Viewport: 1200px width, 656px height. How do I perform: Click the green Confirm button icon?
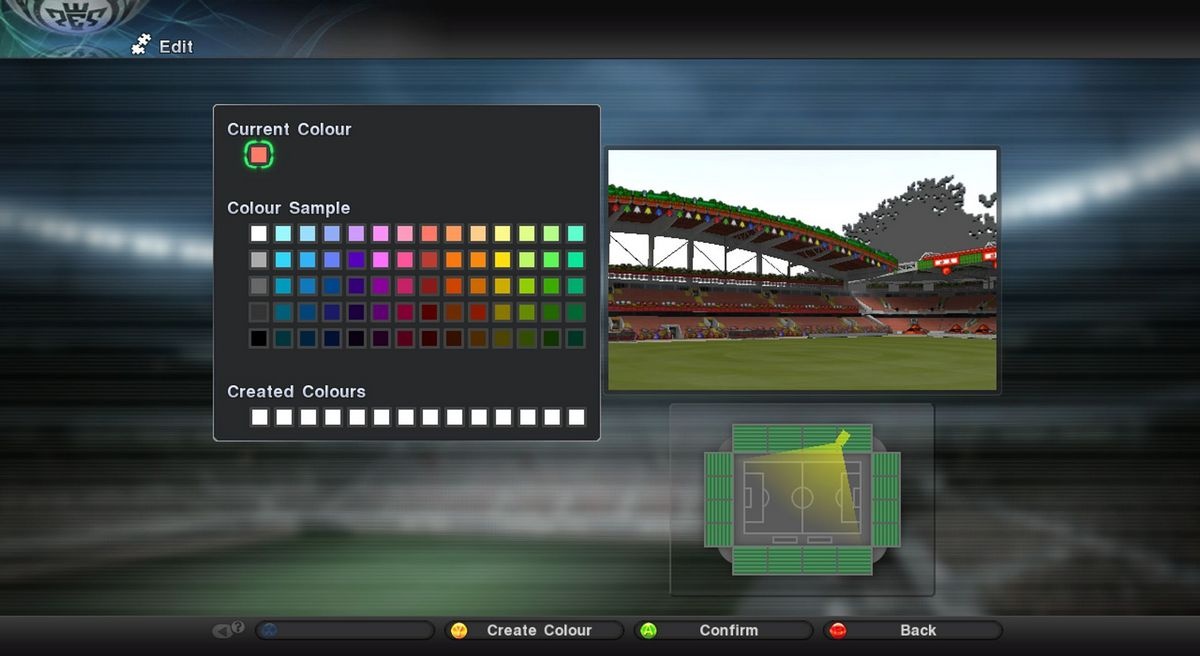[648, 630]
